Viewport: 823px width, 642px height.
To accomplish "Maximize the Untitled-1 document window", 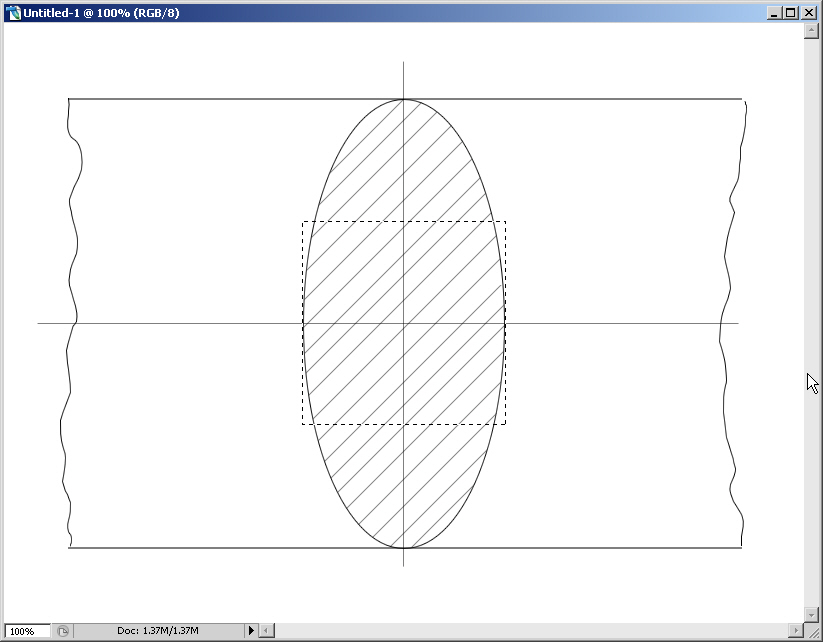I will click(x=791, y=13).
